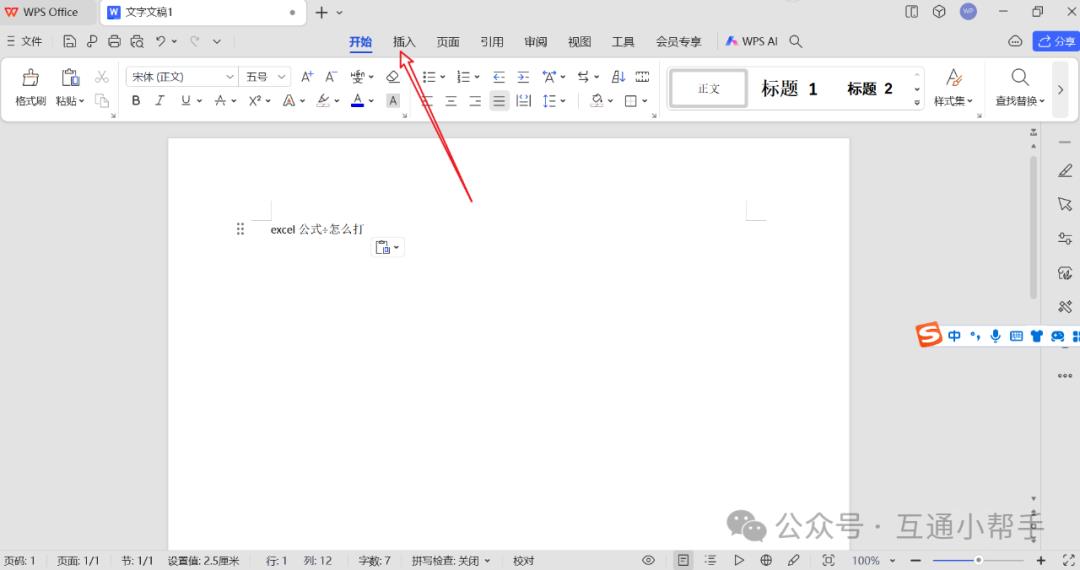Viewport: 1080px width, 570px height.
Task: Click the Distributed alignment icon
Action: 523,101
